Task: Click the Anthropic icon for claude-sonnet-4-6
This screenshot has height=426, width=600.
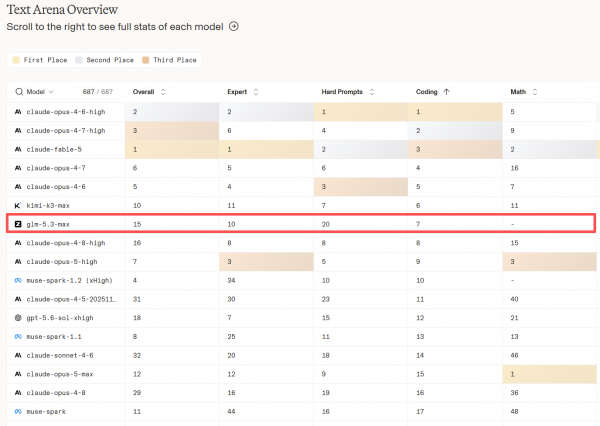Action: click(18, 356)
